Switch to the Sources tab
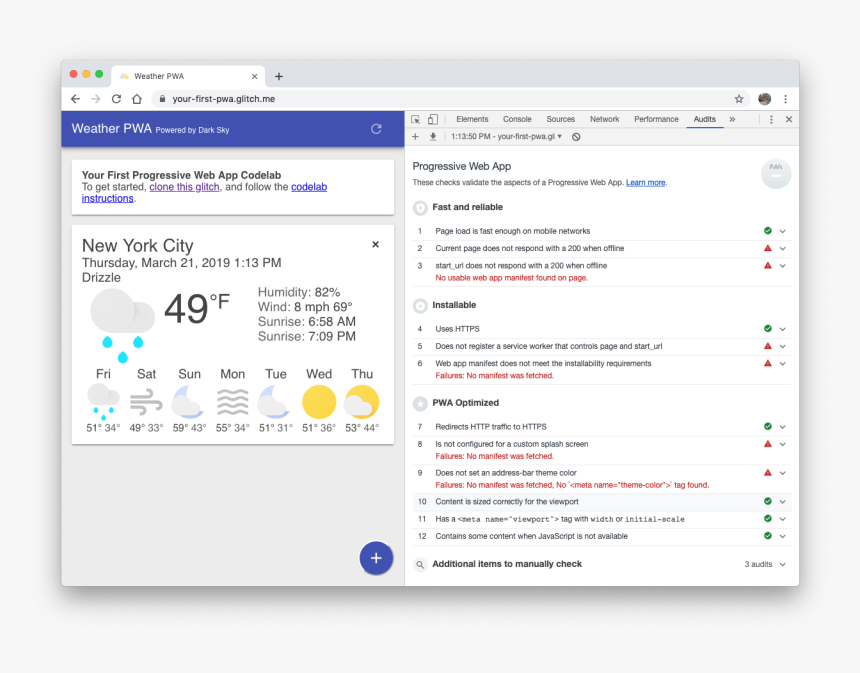This screenshot has width=860, height=673. (x=561, y=119)
